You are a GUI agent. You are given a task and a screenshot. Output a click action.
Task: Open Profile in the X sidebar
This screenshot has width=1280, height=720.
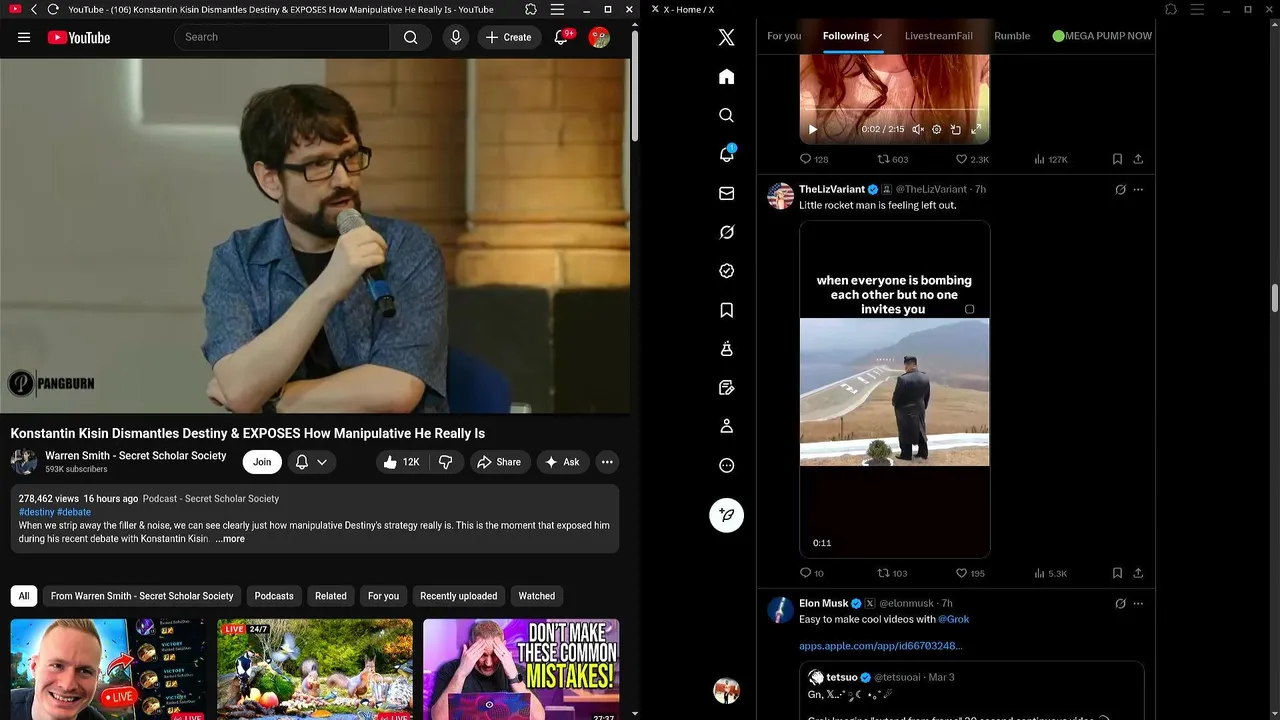pyautogui.click(x=727, y=426)
